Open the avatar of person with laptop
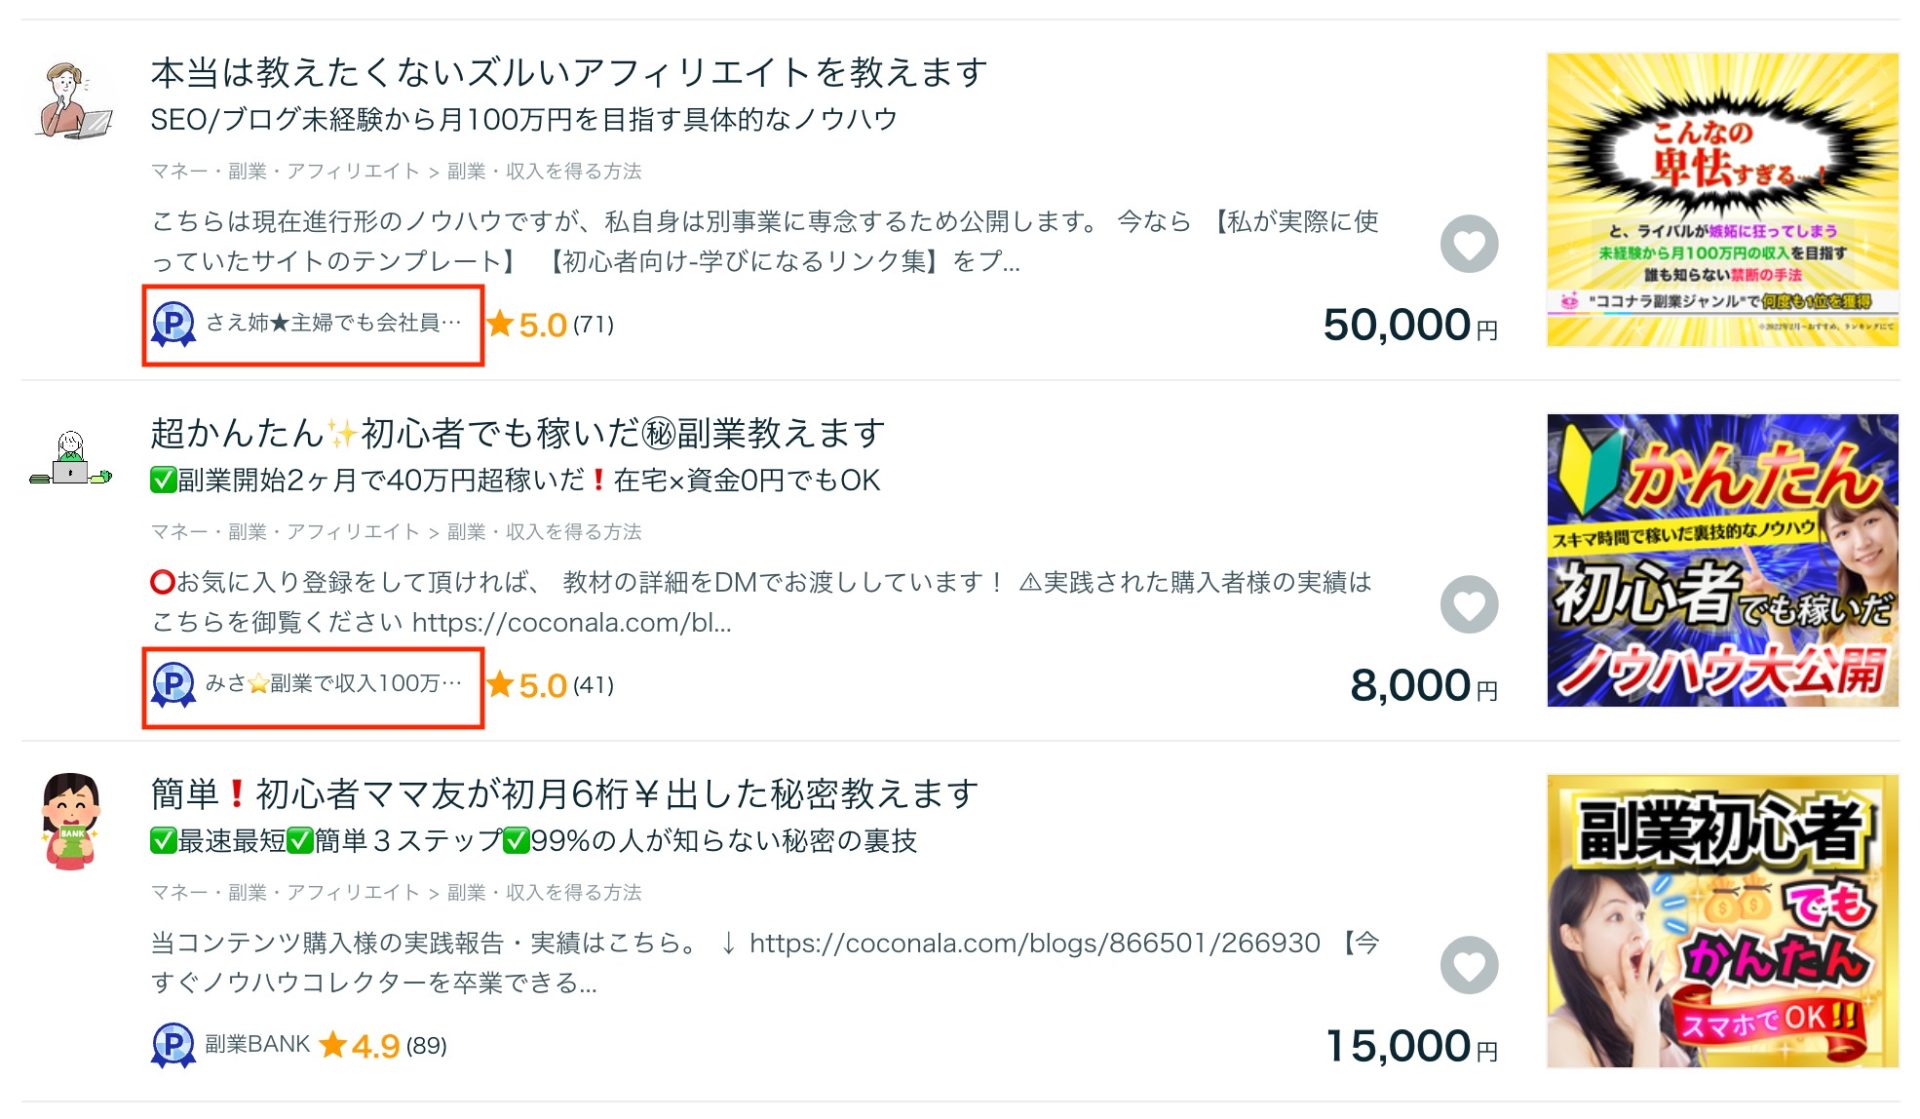This screenshot has width=1920, height=1119. 72,100
